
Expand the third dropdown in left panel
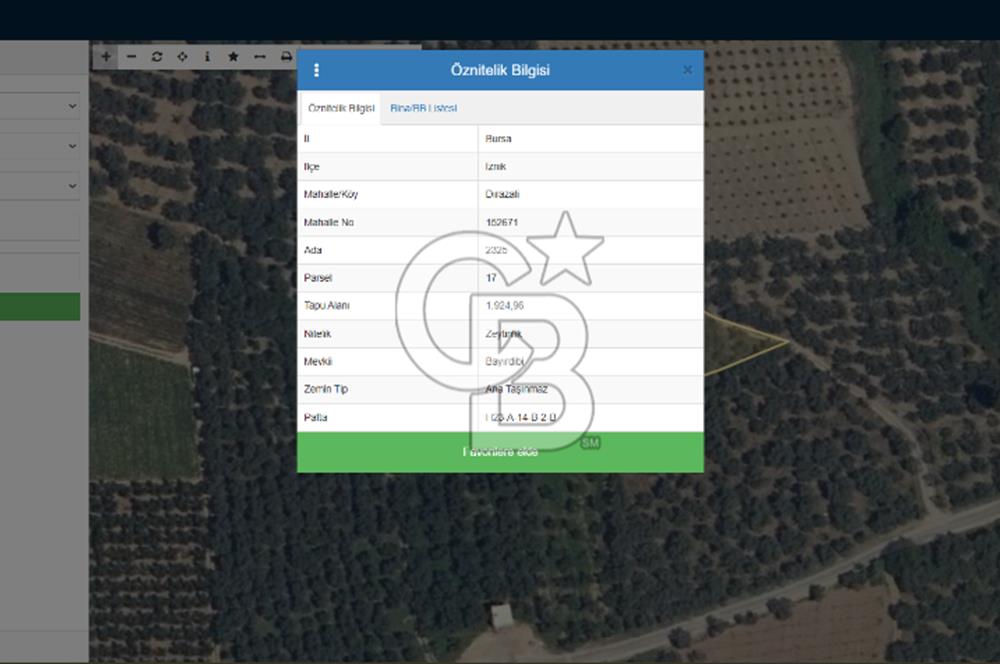(x=73, y=186)
